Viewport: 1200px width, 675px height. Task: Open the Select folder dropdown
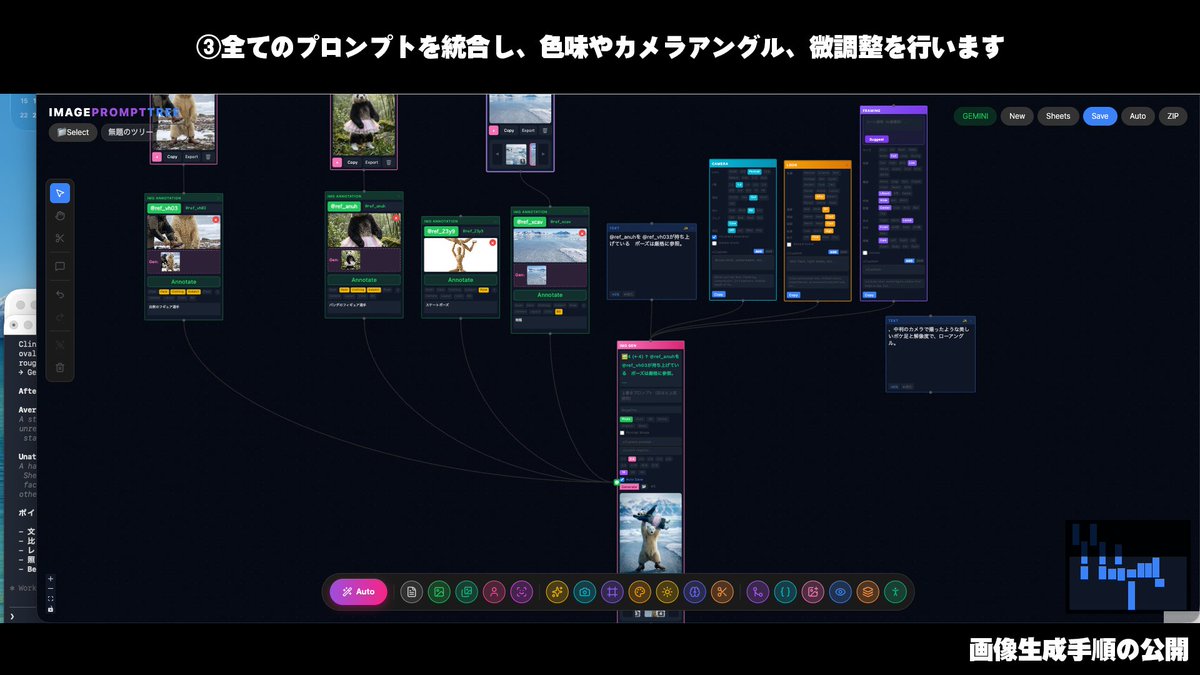(73, 132)
